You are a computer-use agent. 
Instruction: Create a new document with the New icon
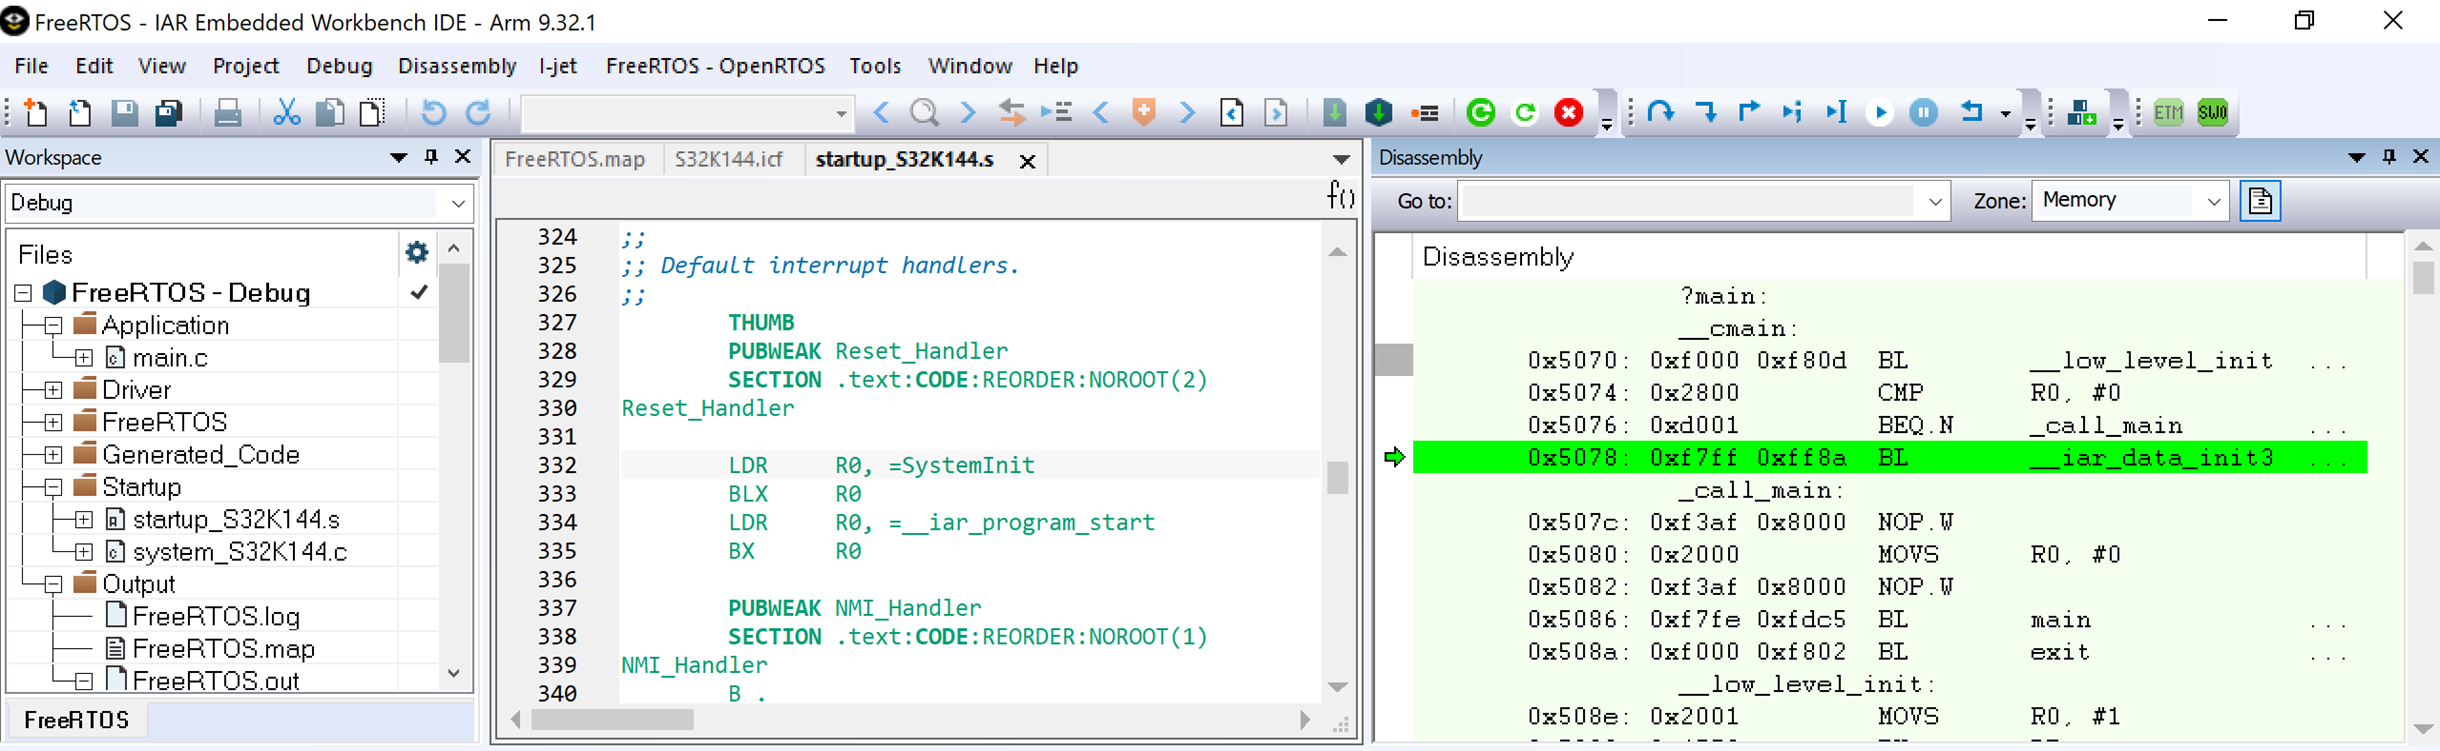36,113
